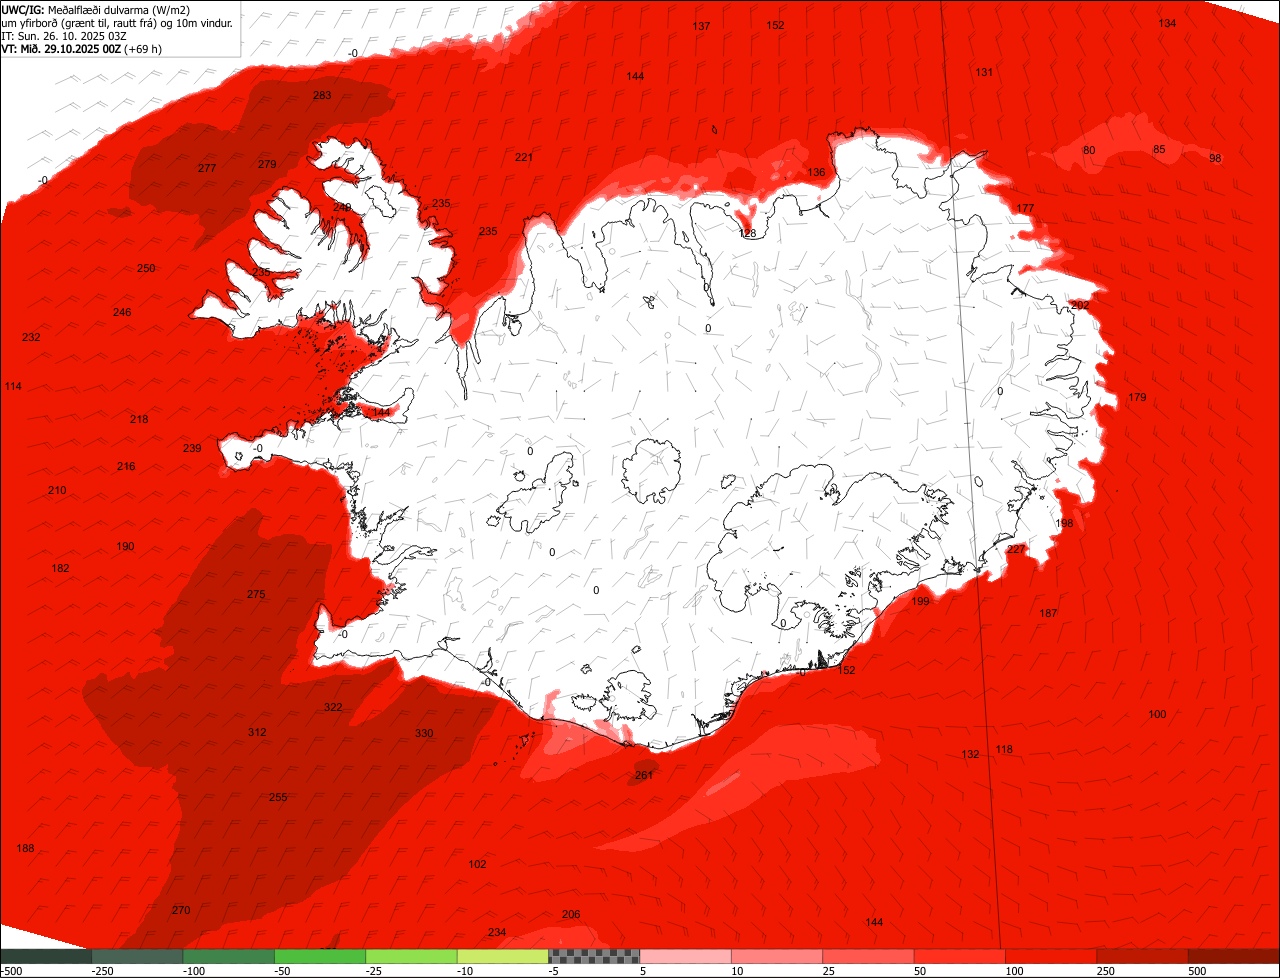Click the flux value 279
1280x978 pixels.
[x=267, y=164]
